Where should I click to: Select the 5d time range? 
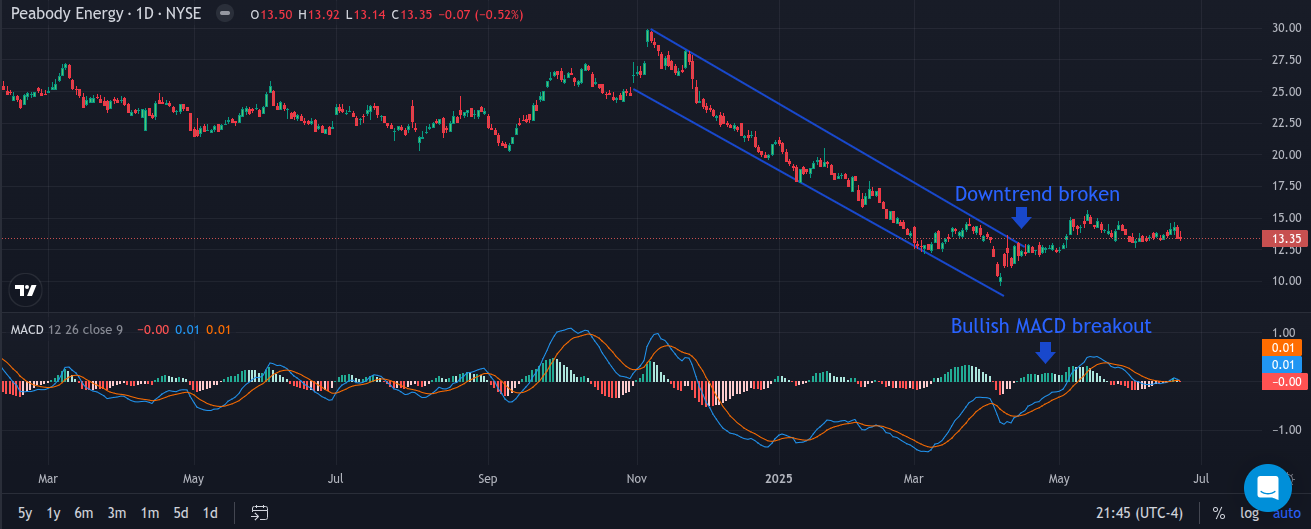(181, 513)
